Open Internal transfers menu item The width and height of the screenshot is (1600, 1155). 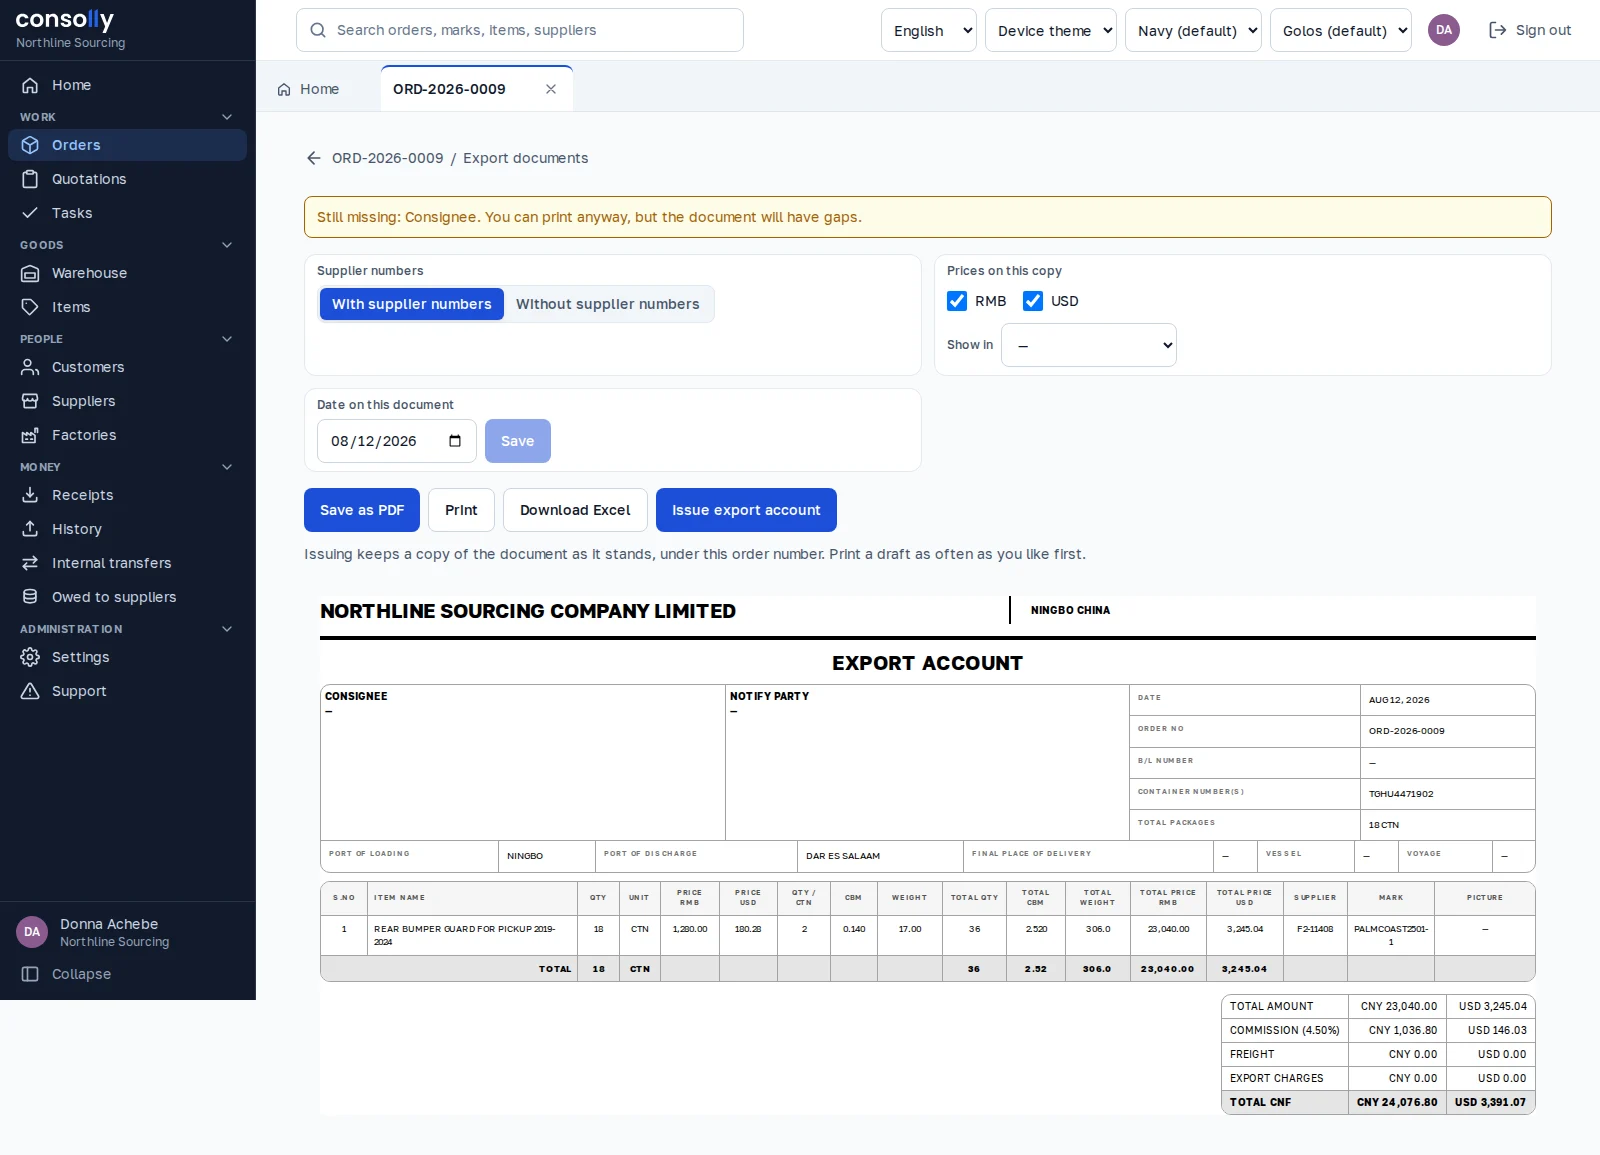127,563
